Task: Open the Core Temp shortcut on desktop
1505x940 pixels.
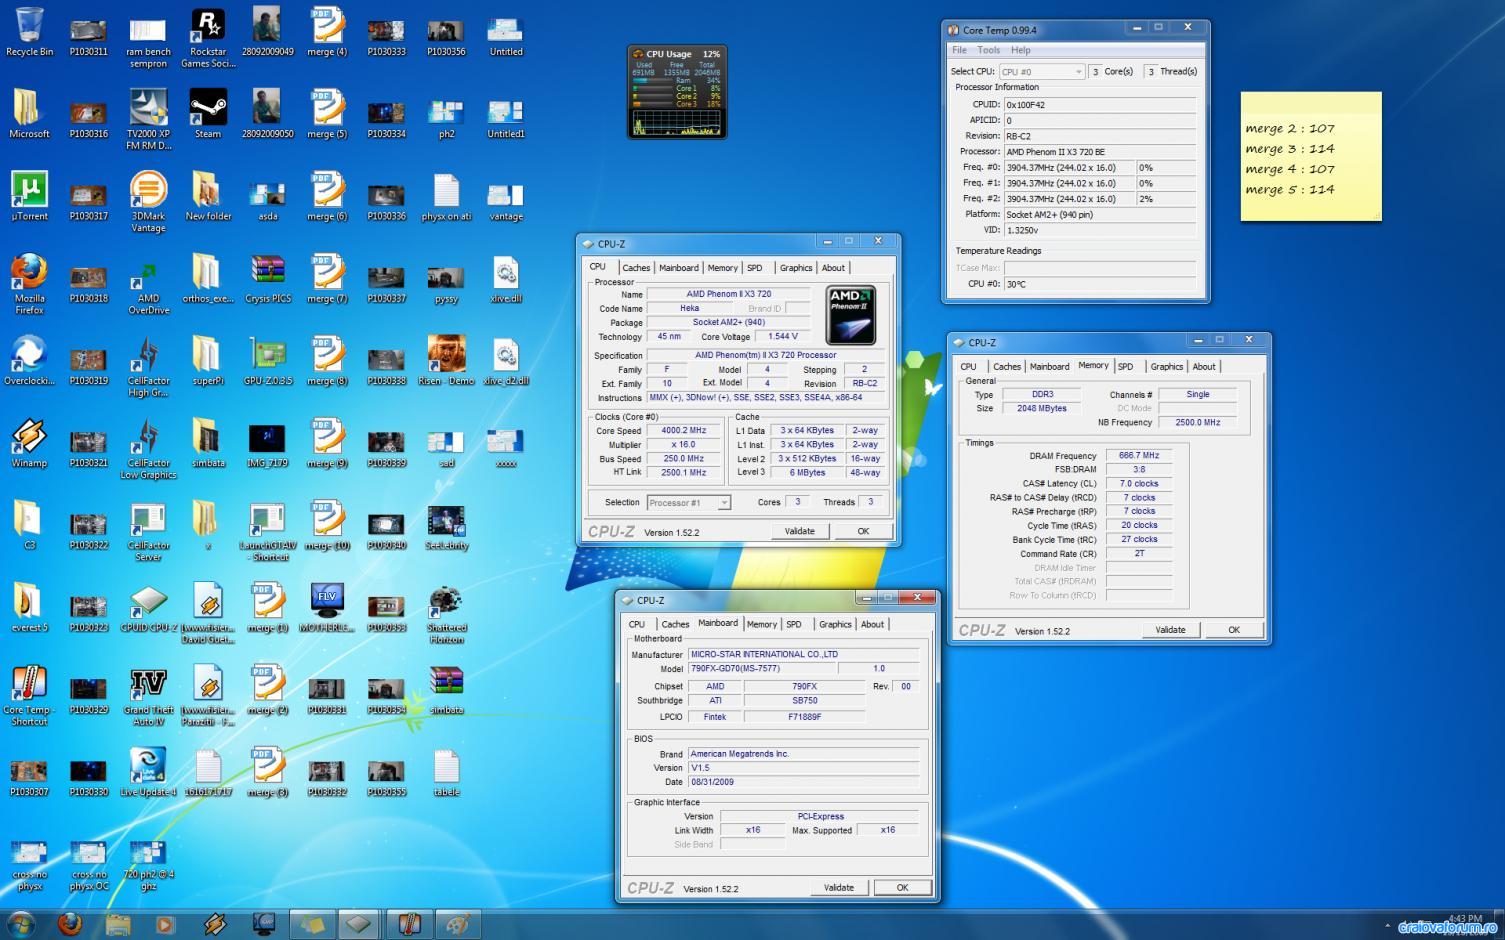Action: [x=29, y=695]
